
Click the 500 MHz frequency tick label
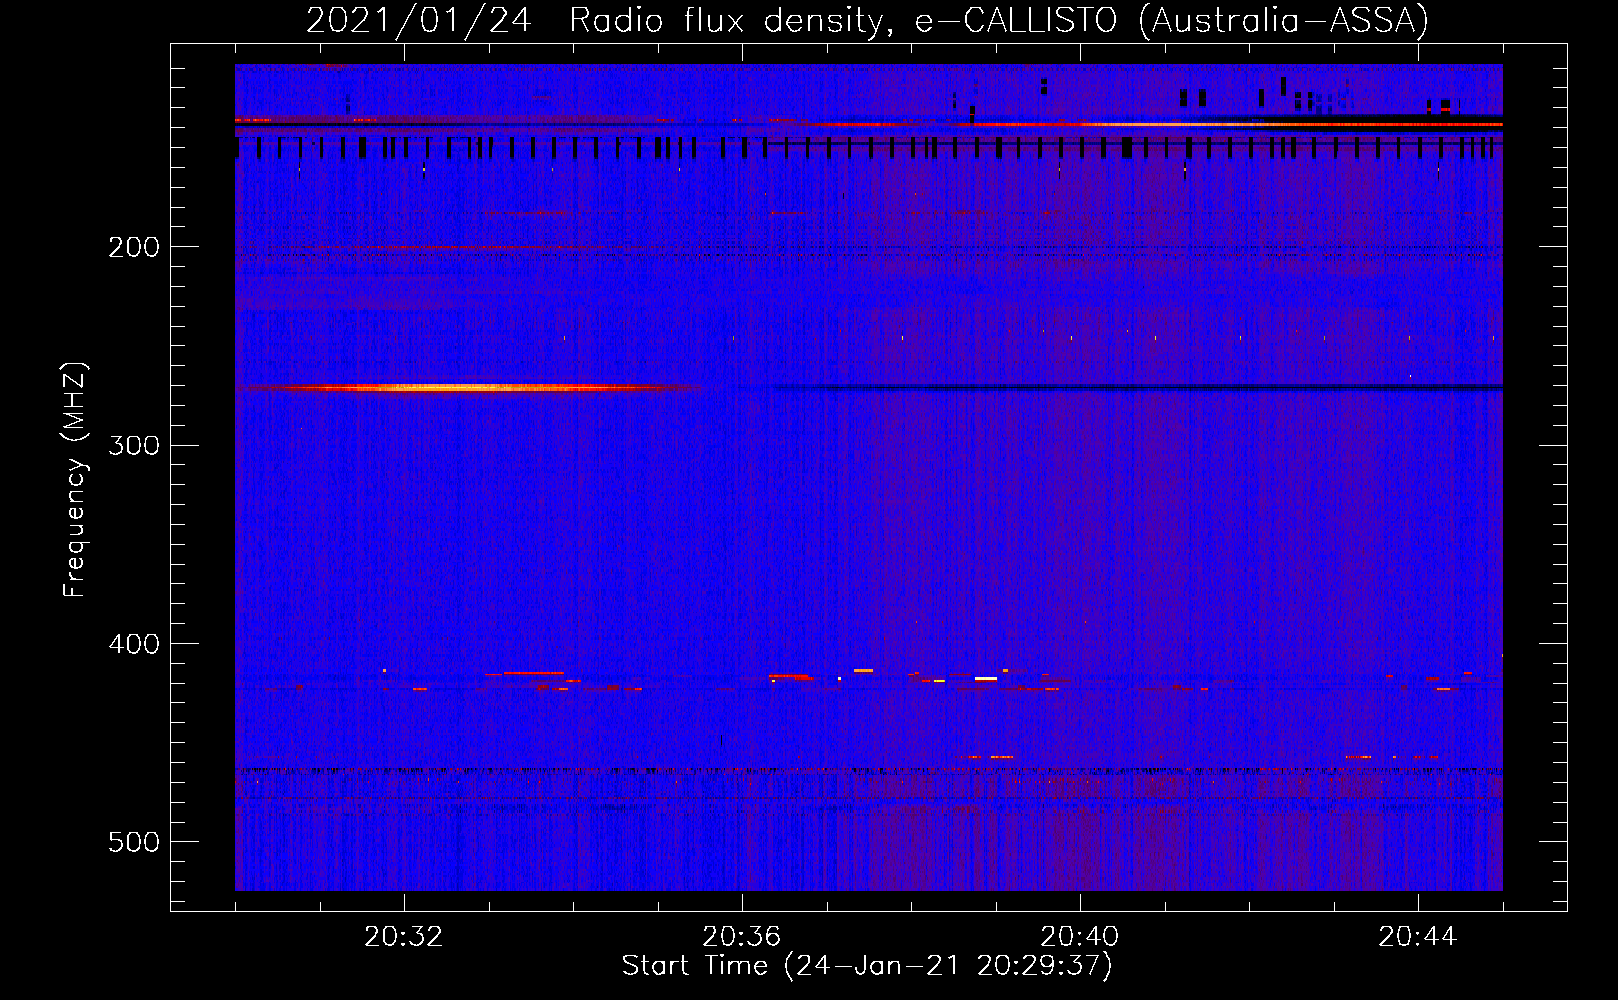click(134, 842)
